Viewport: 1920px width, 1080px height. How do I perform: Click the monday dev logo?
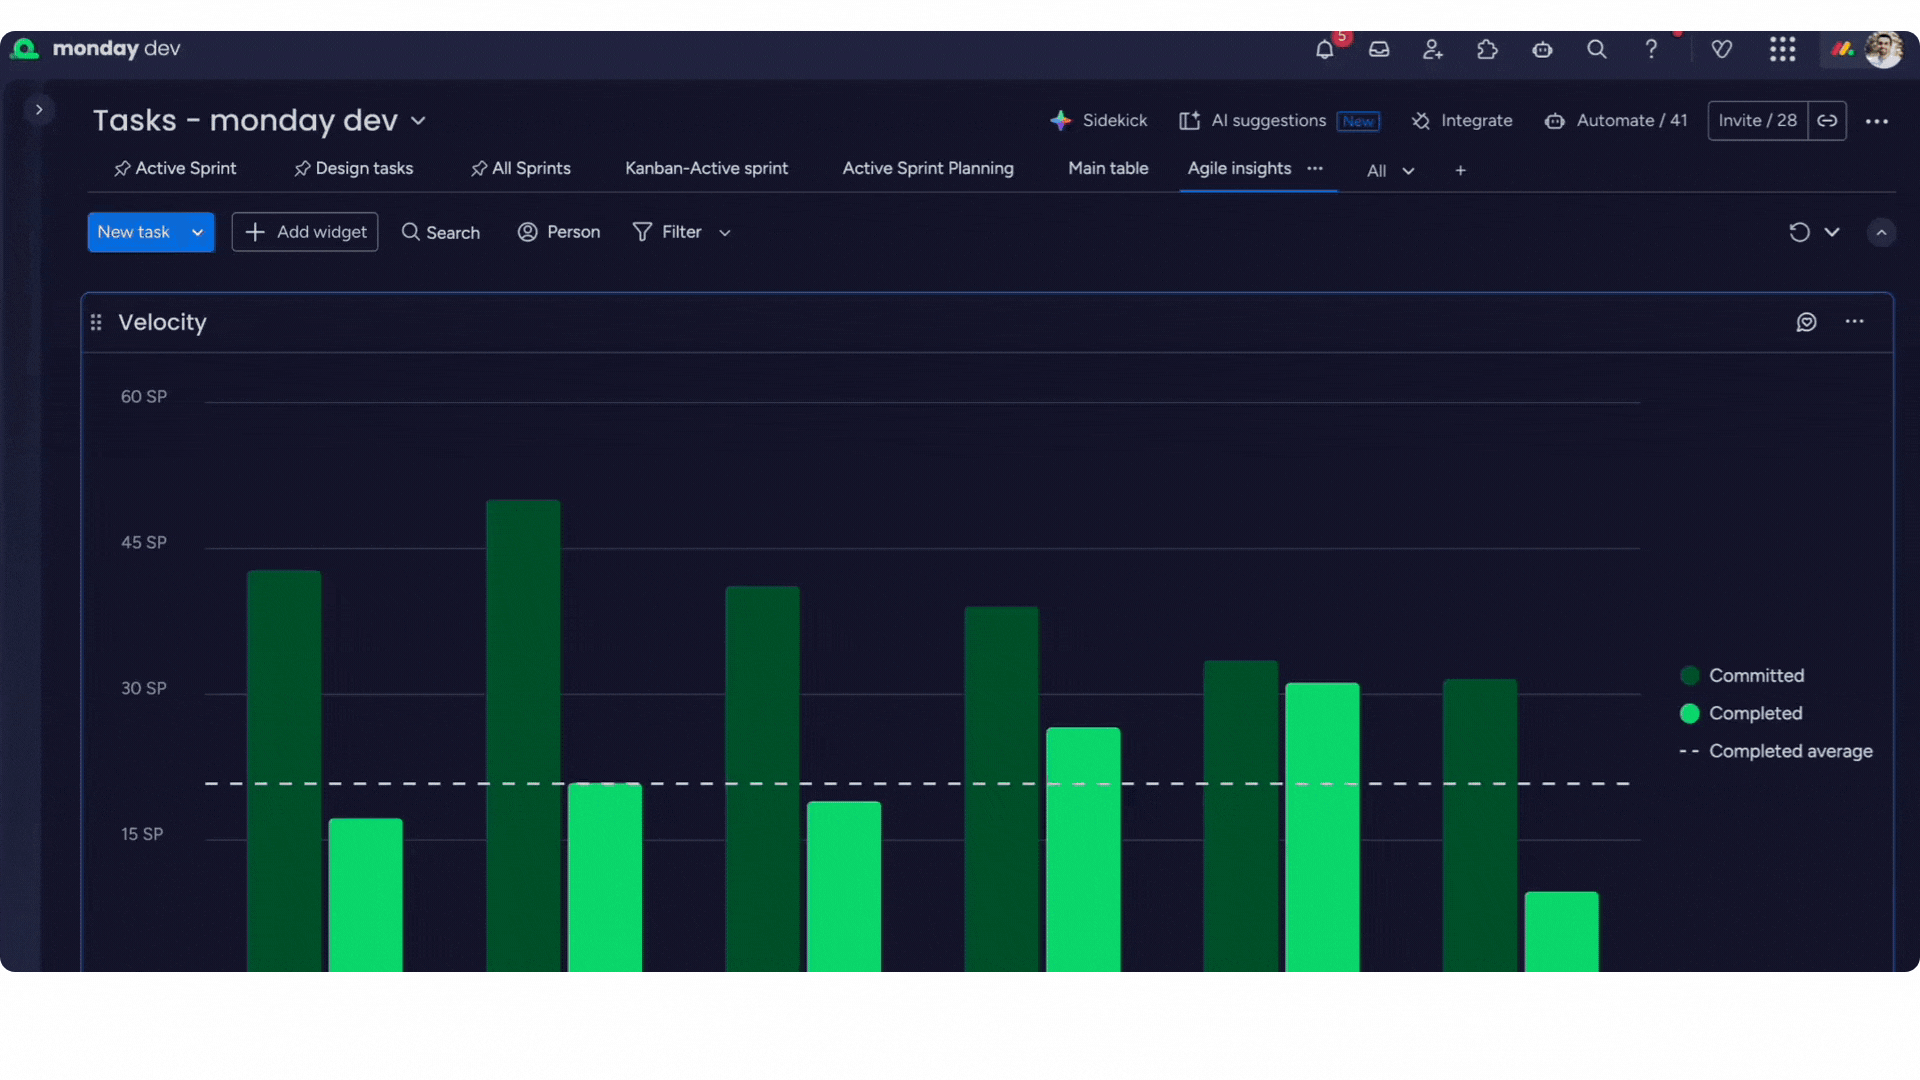(95, 49)
